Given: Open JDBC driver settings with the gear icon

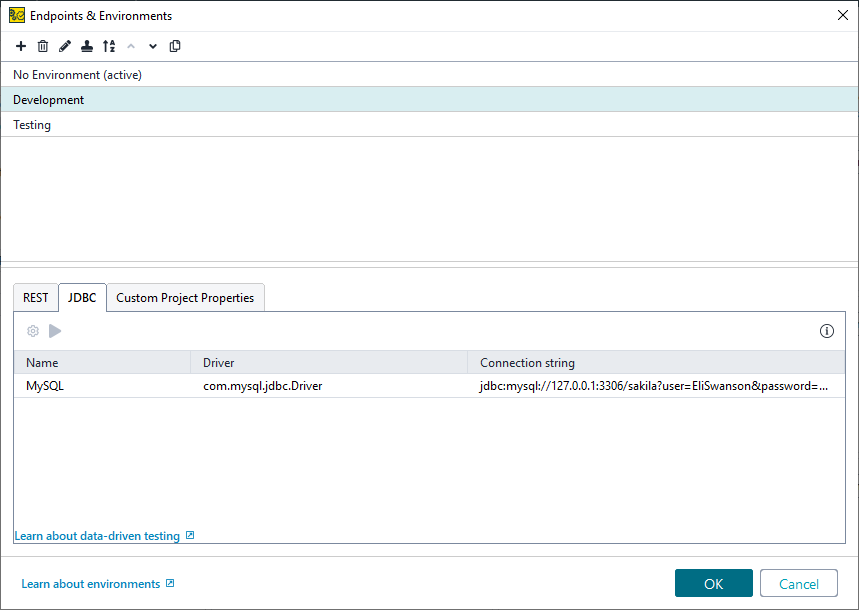Looking at the screenshot, I should (33, 330).
